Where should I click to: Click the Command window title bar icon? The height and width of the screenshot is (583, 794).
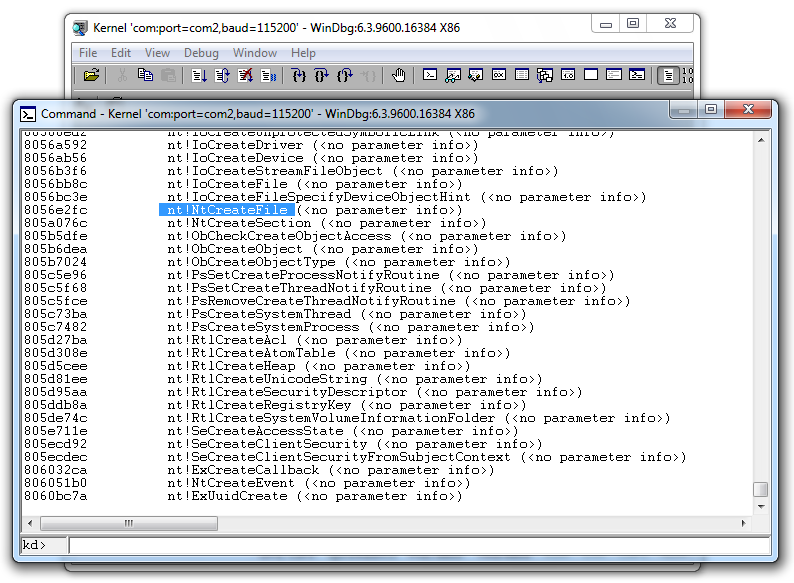[28, 114]
